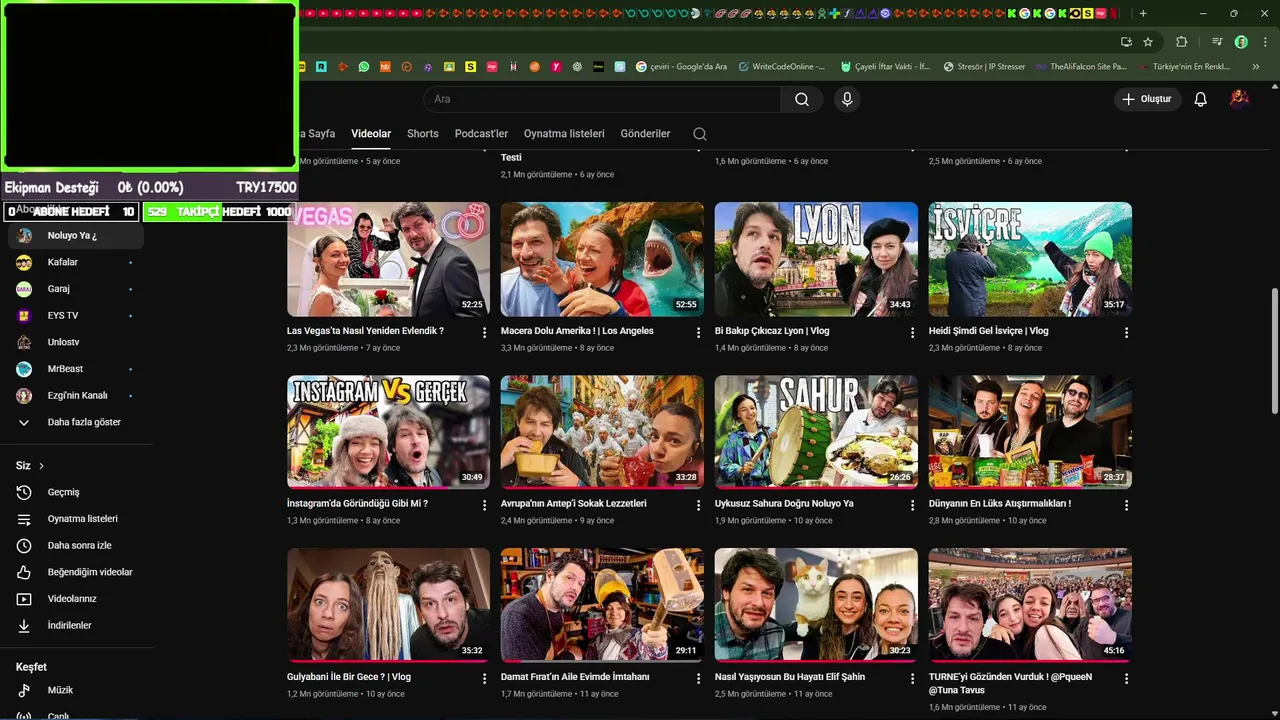Open options for Uykusuz Sahura Doğru Noluyo Ya
1280x720 pixels.
point(913,506)
